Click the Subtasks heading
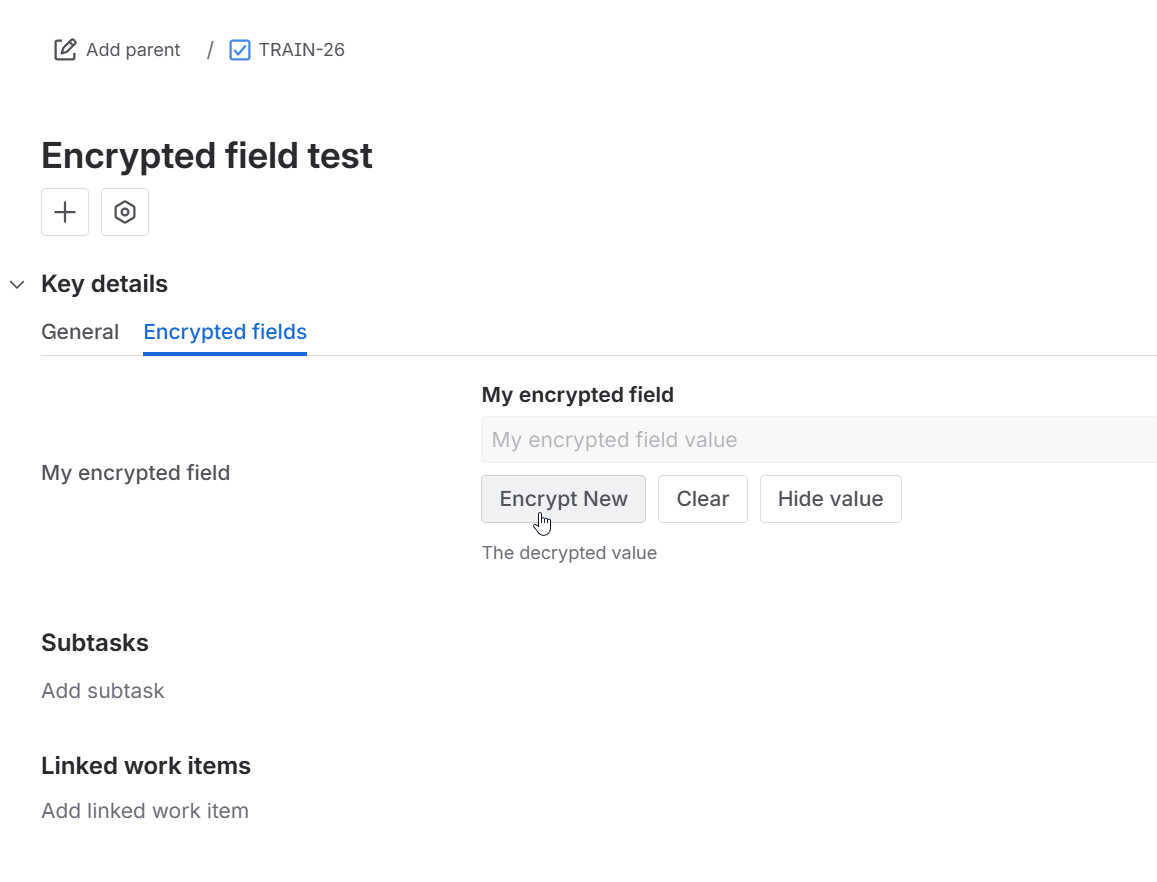1157x882 pixels. coord(95,642)
